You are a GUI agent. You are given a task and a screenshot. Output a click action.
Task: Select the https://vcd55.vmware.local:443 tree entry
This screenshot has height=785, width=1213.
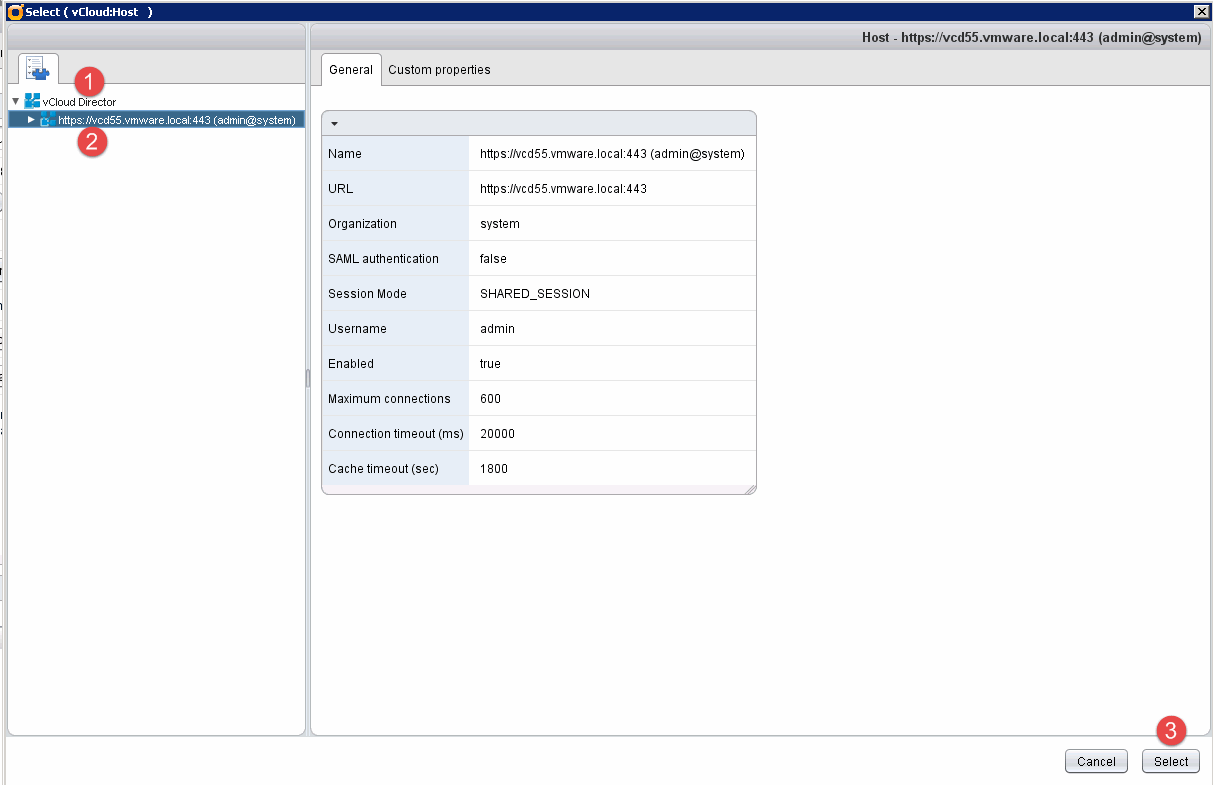[x=176, y=120]
